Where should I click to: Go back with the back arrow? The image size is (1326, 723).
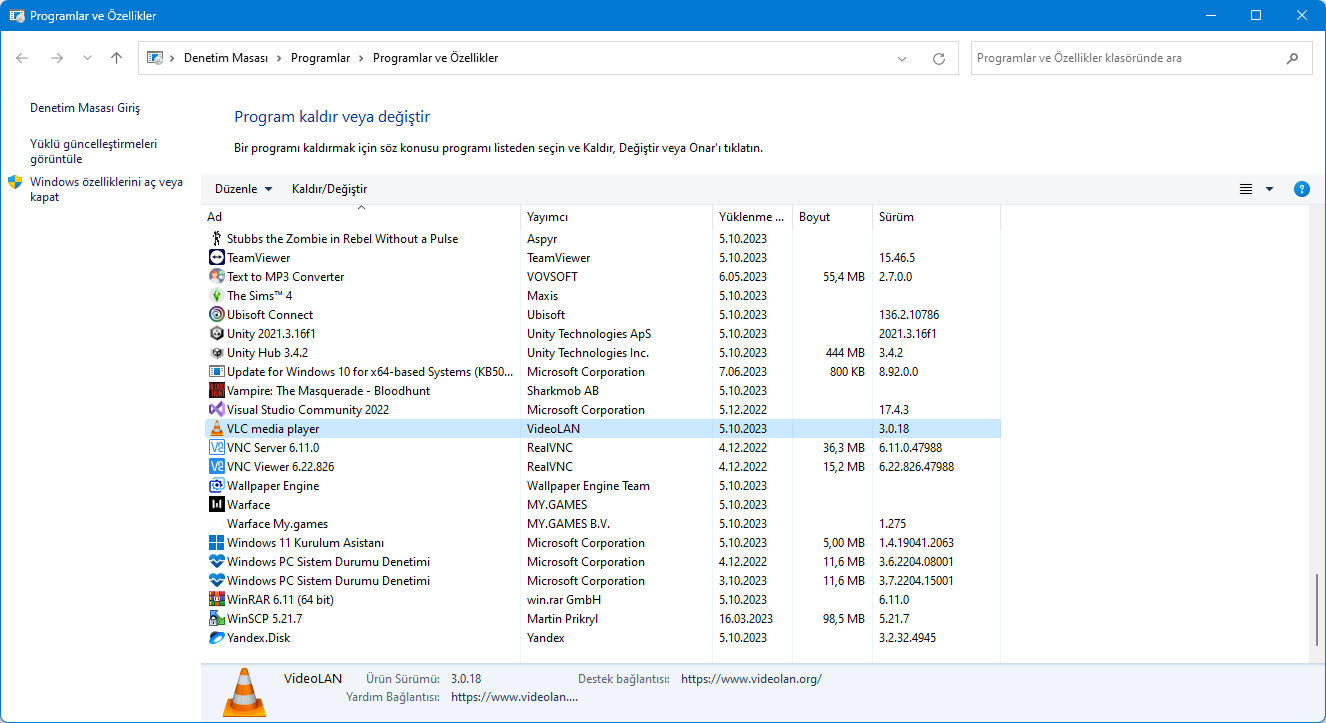22,58
